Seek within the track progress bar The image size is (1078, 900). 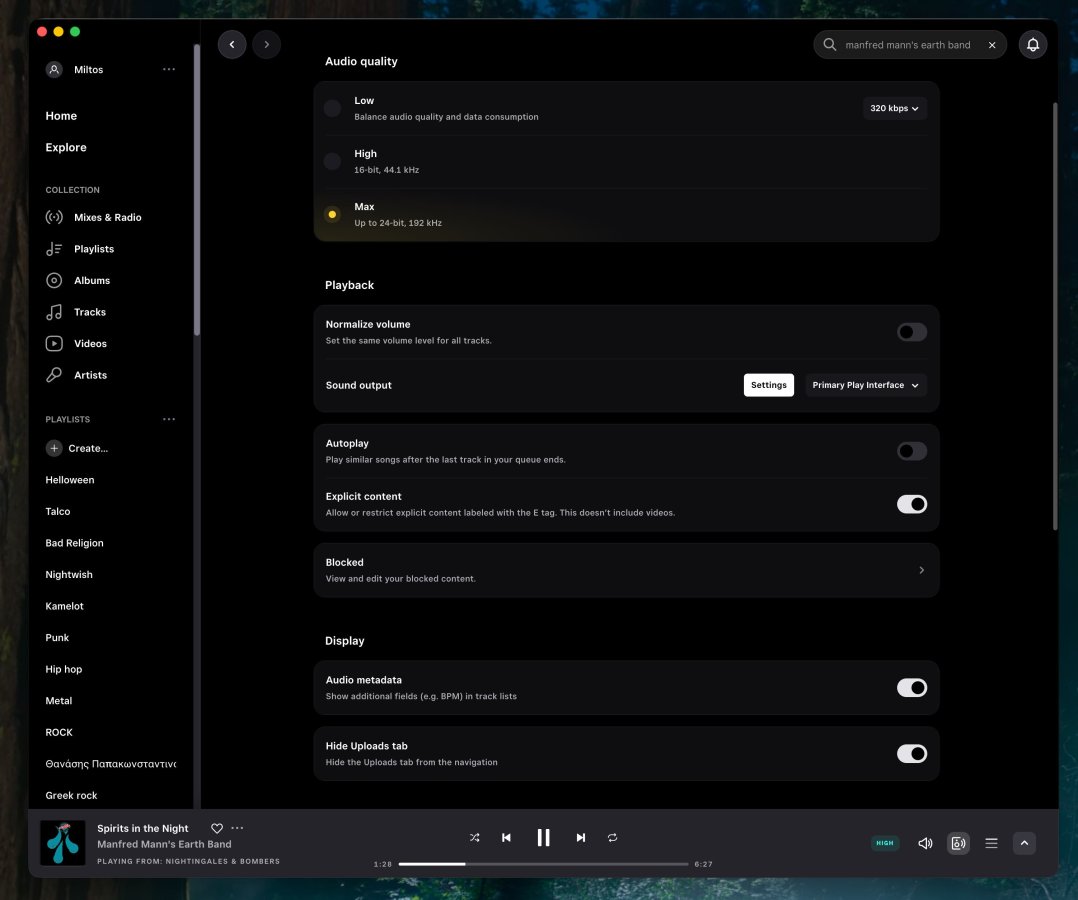(543, 864)
